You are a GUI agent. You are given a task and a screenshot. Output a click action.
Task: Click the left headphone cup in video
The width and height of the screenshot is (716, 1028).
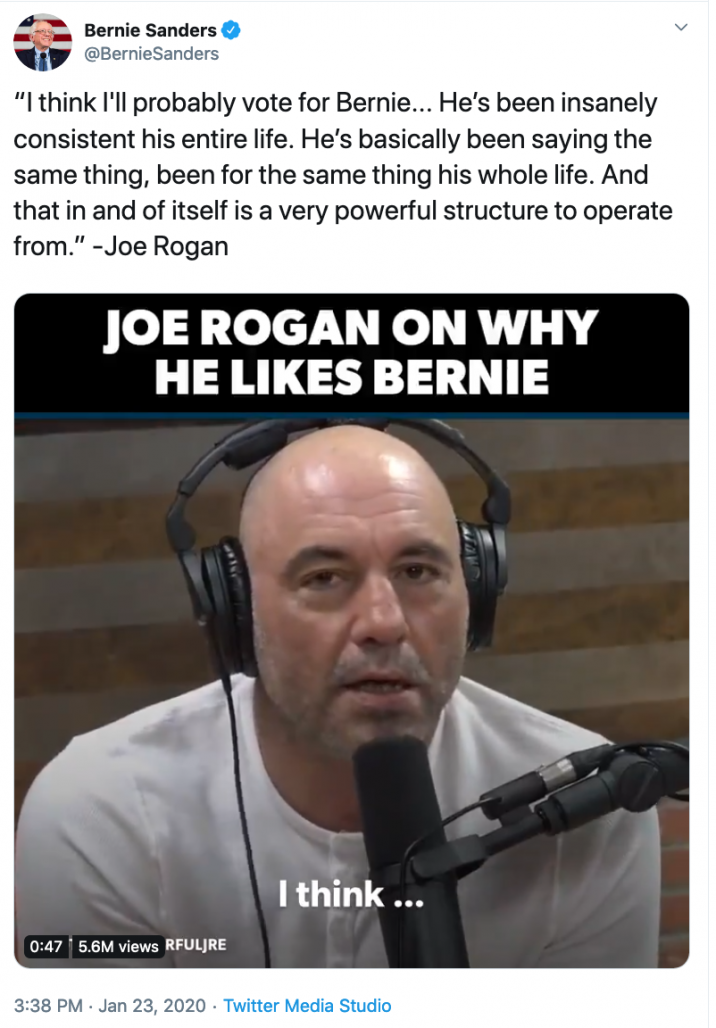point(220,603)
